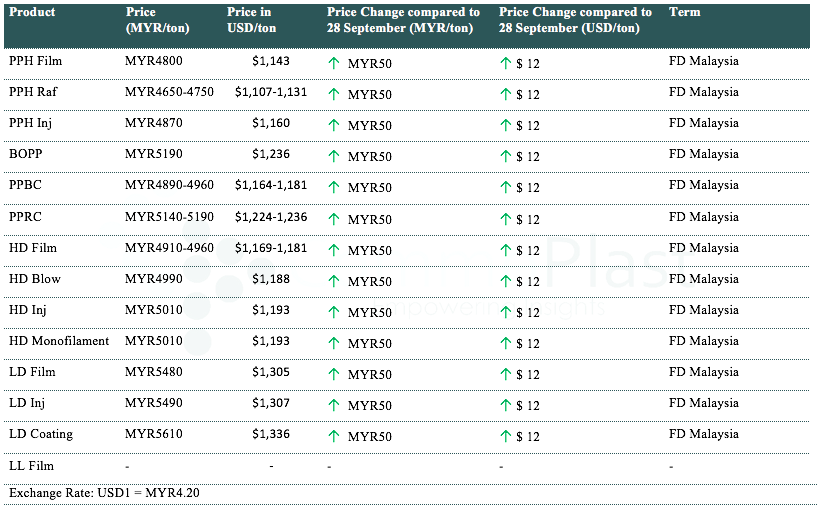
Task: Click the green MYR arrow in PPH Film row
Action: click(334, 63)
